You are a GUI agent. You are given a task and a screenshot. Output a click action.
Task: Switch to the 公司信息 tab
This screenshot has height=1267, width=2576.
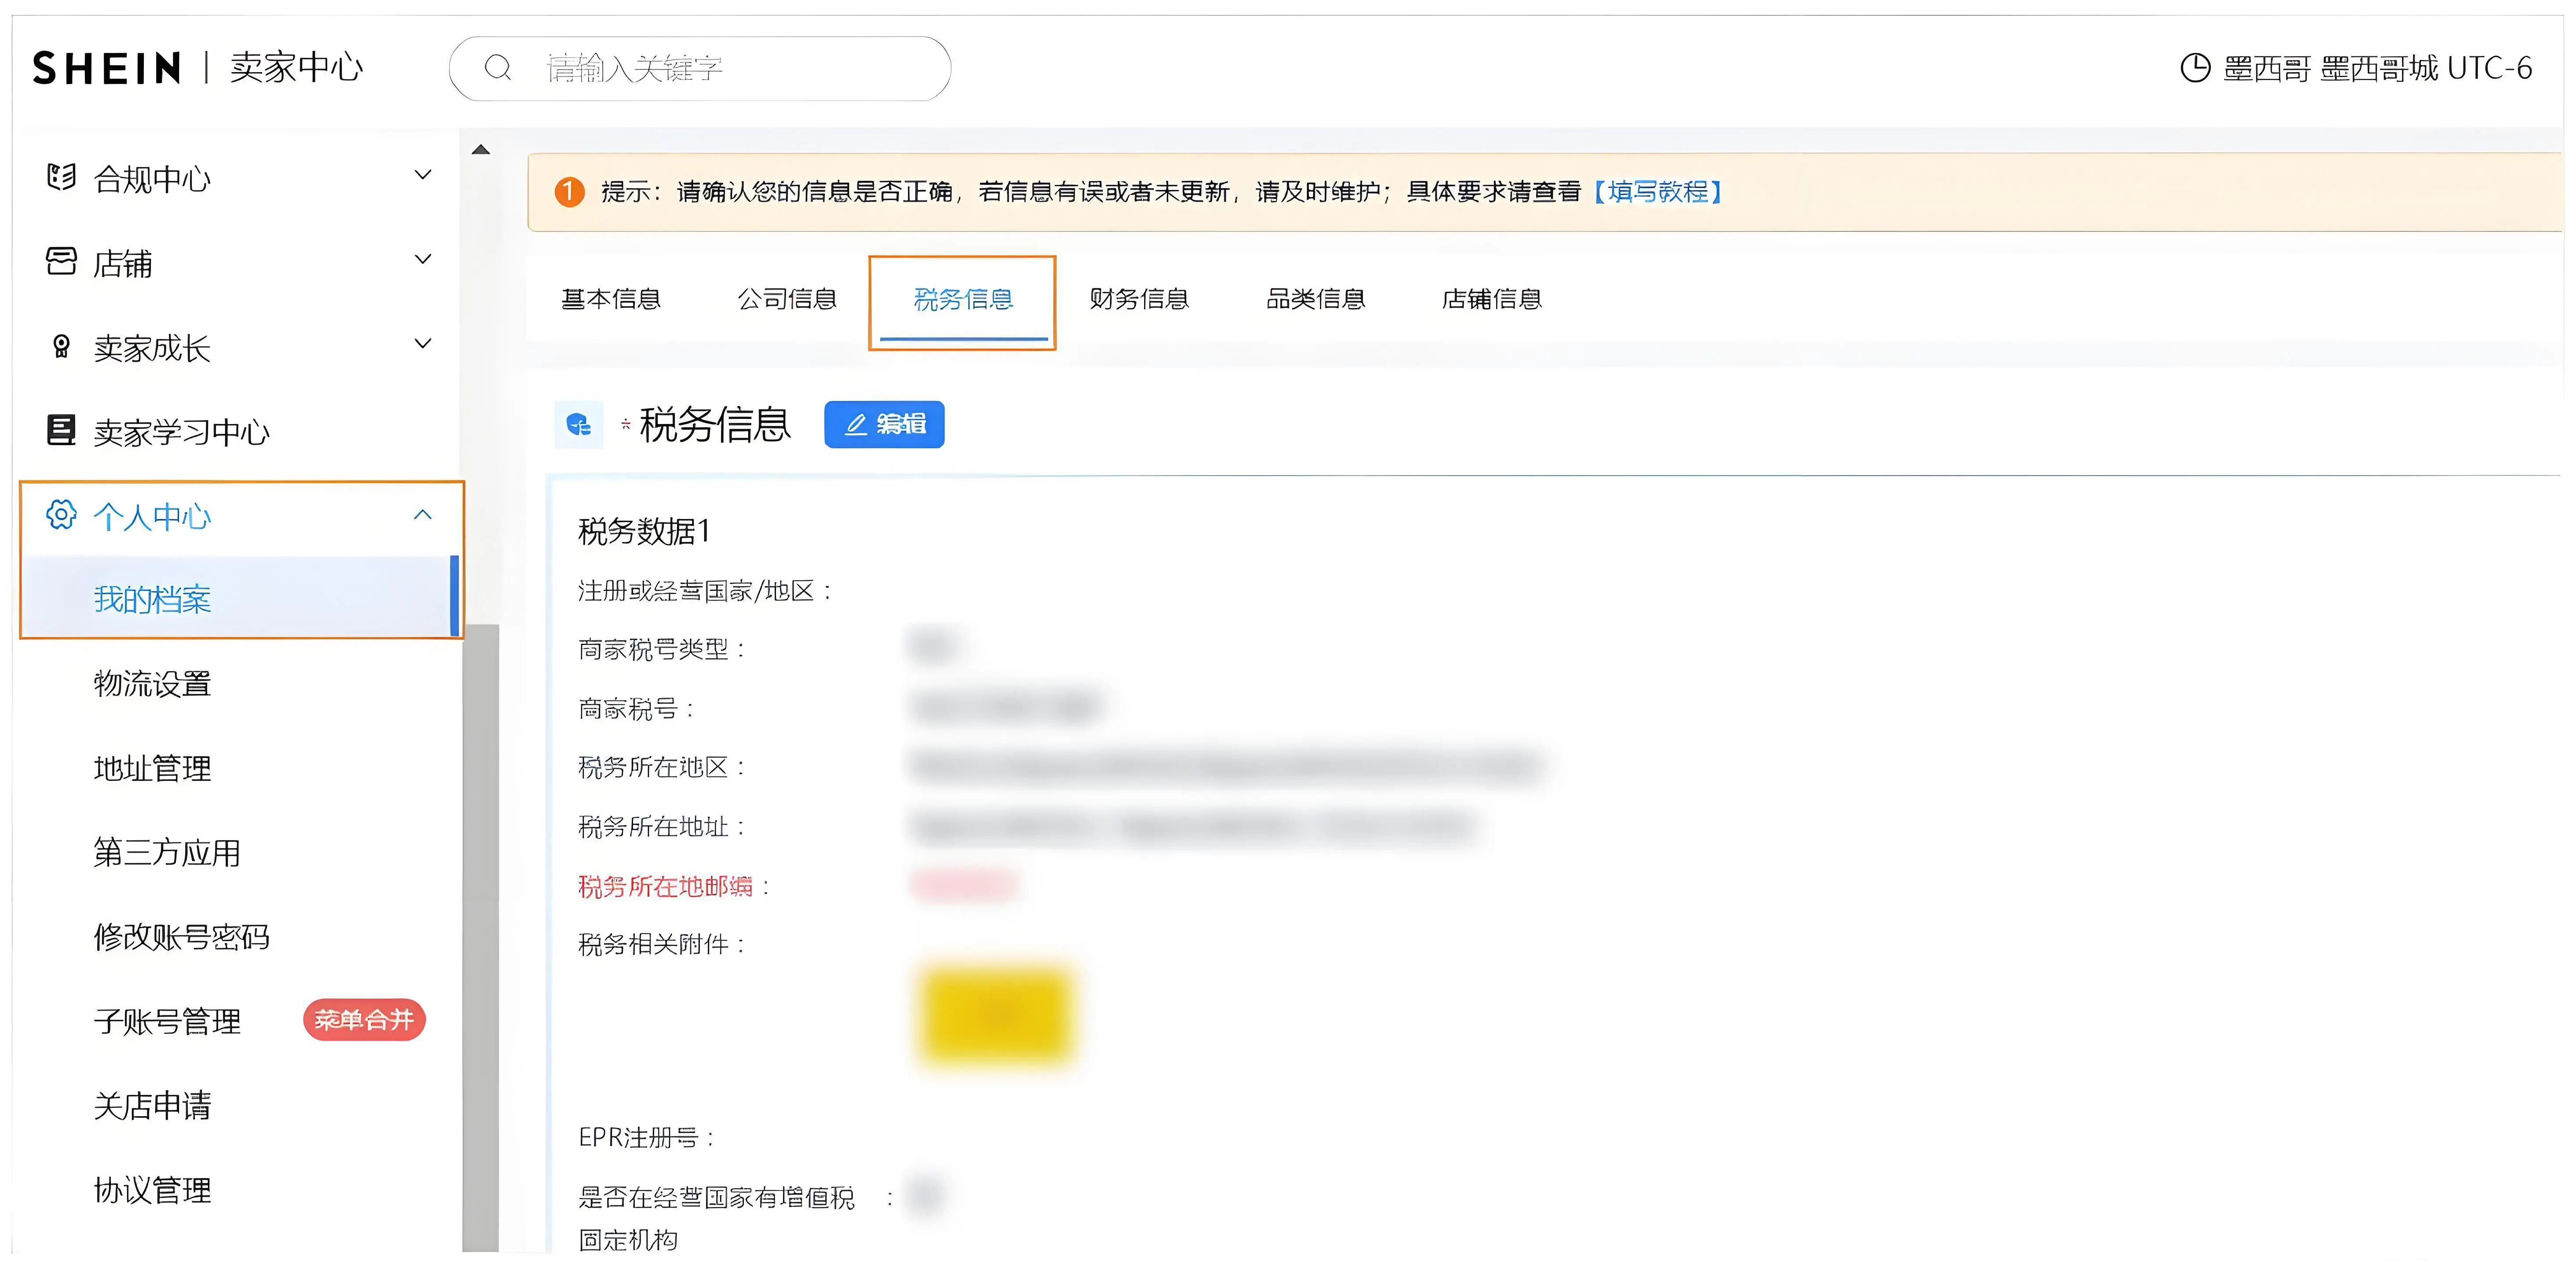(787, 299)
